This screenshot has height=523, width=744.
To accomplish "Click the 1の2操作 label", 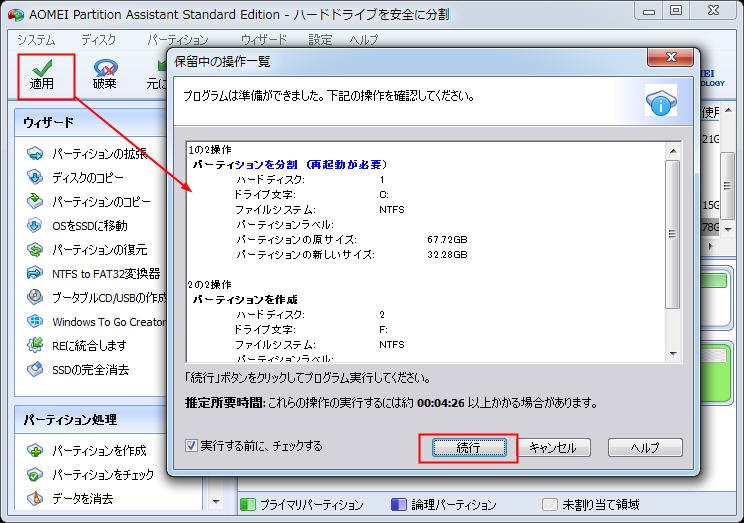I will [x=210, y=150].
